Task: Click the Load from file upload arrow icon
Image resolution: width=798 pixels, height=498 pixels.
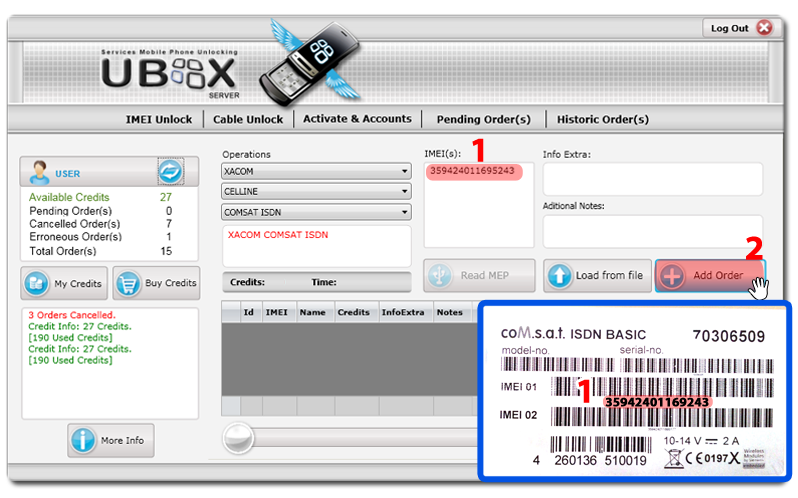Action: pyautogui.click(x=559, y=275)
